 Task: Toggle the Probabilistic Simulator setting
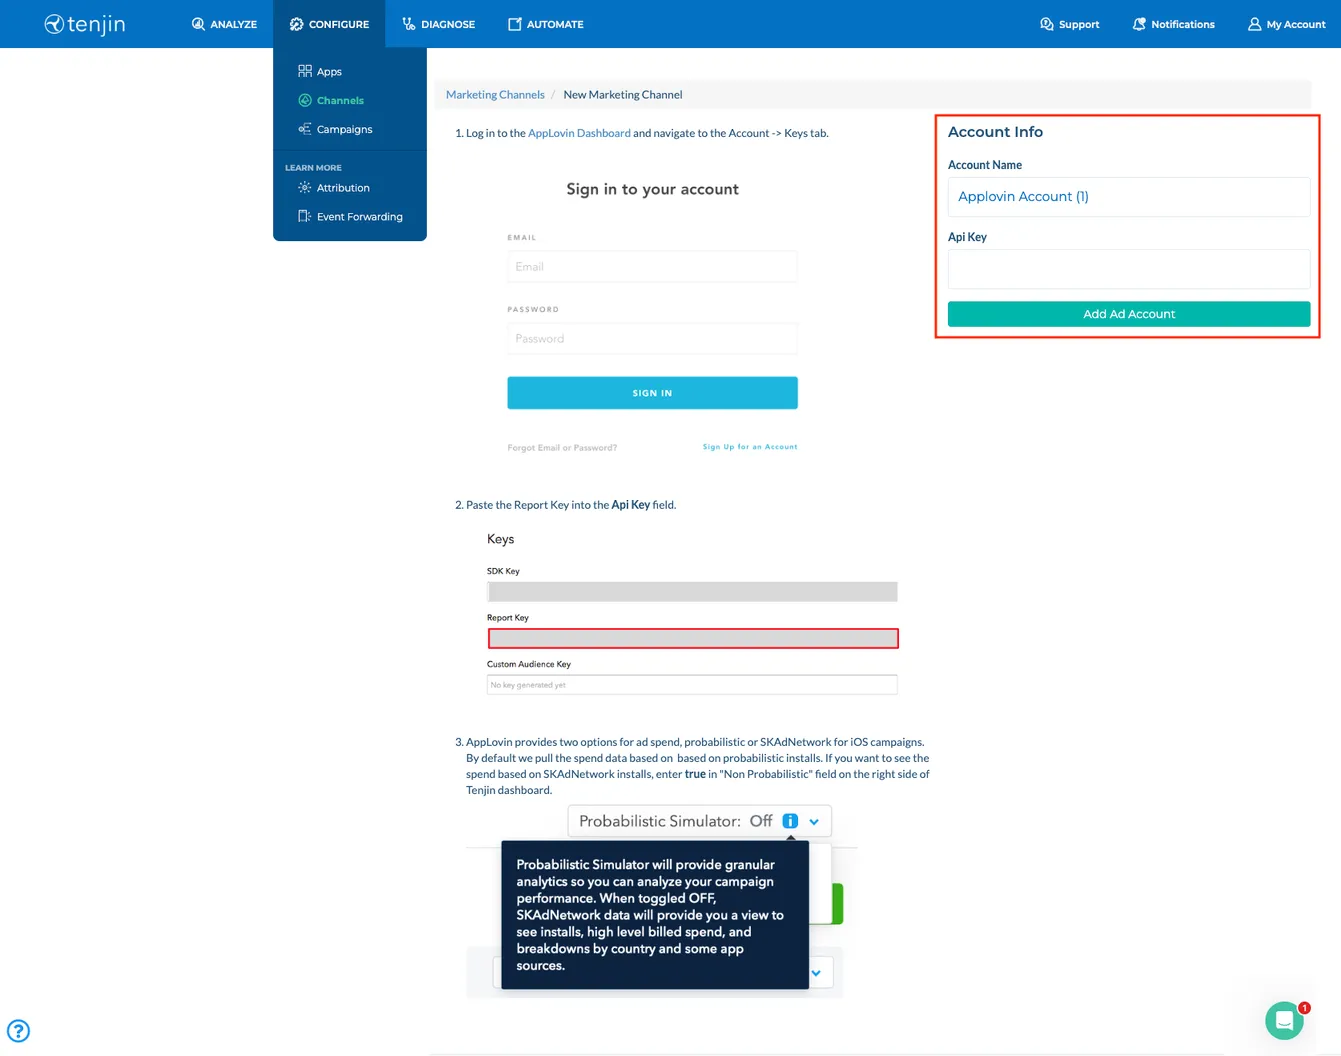pos(761,820)
